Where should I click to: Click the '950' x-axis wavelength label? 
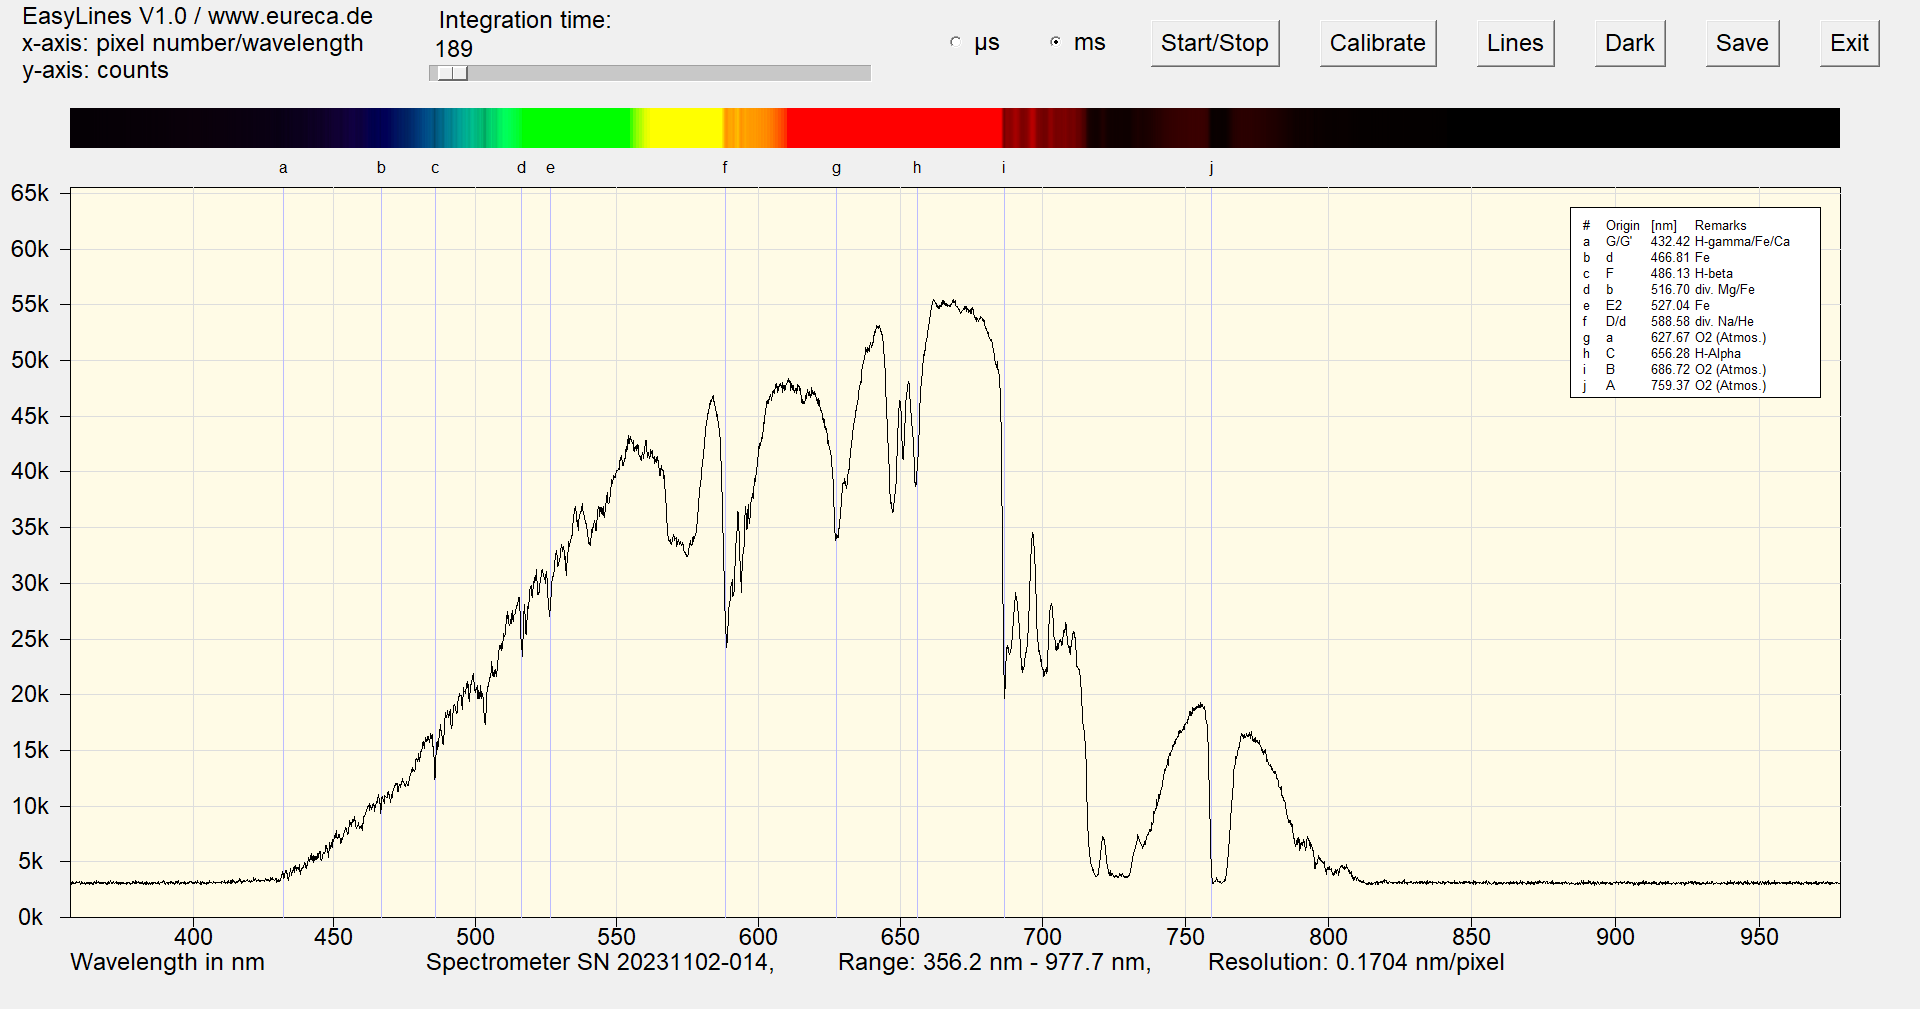tap(1759, 937)
